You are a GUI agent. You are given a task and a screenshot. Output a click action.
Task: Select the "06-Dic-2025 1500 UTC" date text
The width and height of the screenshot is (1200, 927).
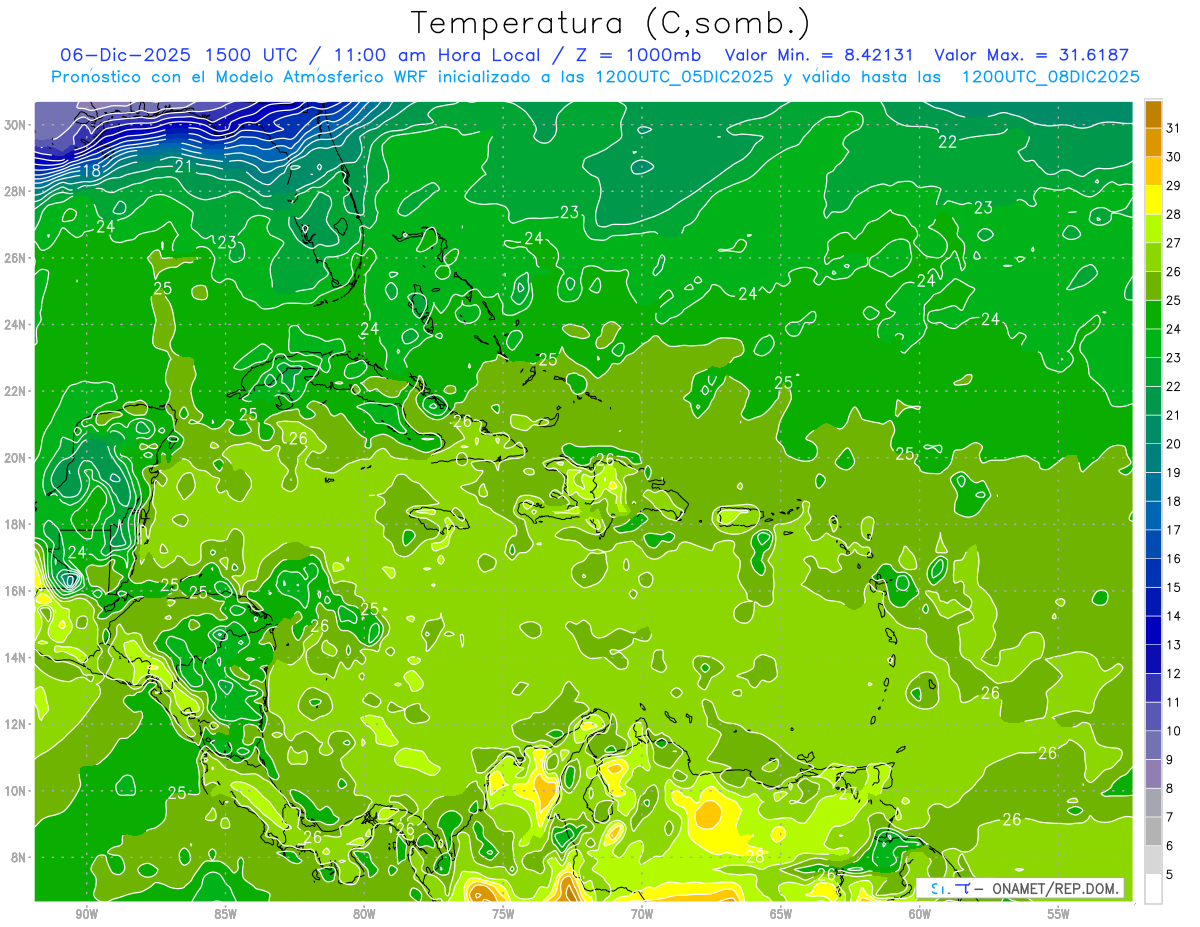179,55
